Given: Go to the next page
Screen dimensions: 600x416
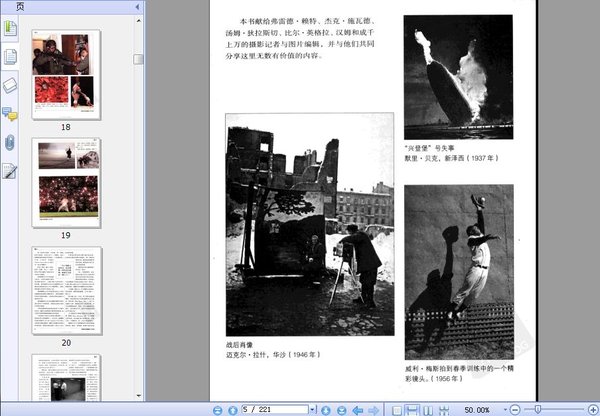Looking at the screenshot, I should [x=326, y=410].
